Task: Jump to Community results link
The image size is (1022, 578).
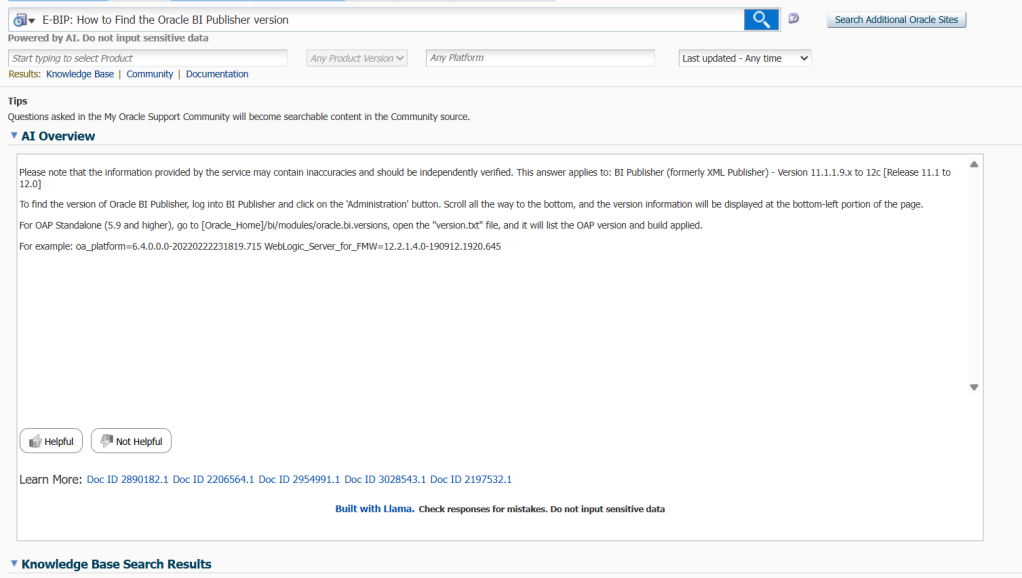Action: coord(150,74)
